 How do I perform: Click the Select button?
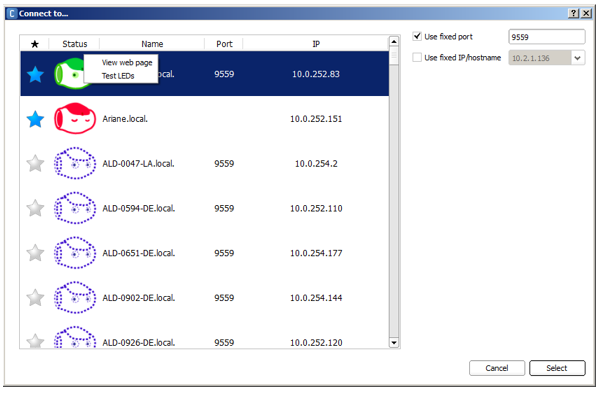tap(557, 368)
